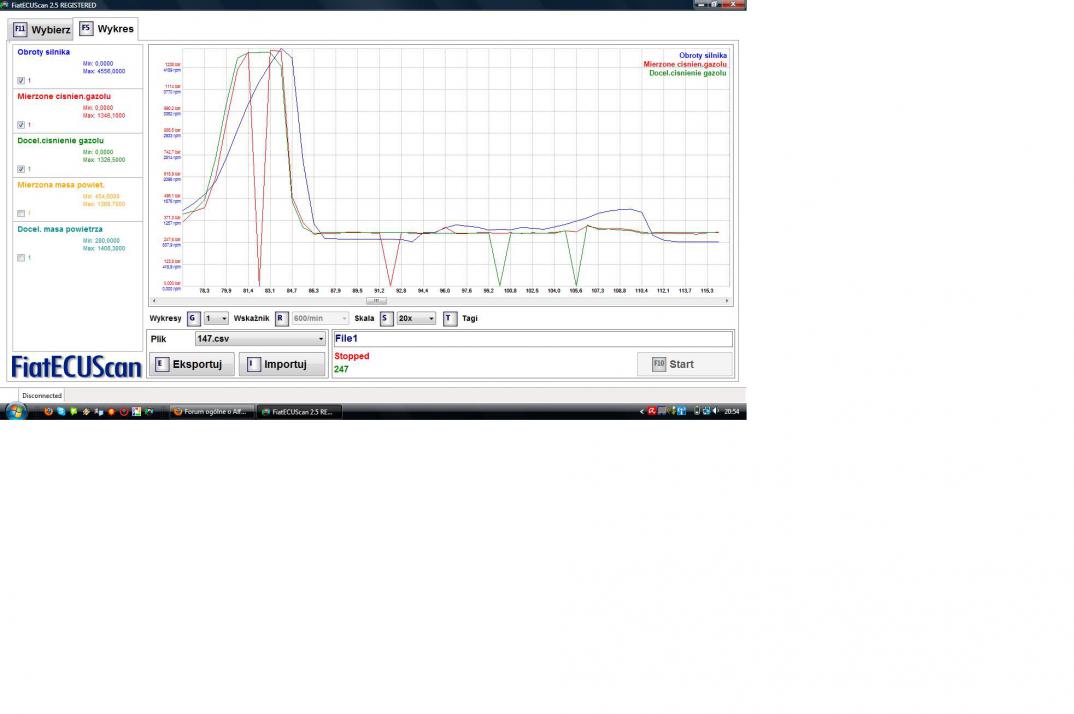
Task: Click the Stopped status text
Action: [351, 356]
